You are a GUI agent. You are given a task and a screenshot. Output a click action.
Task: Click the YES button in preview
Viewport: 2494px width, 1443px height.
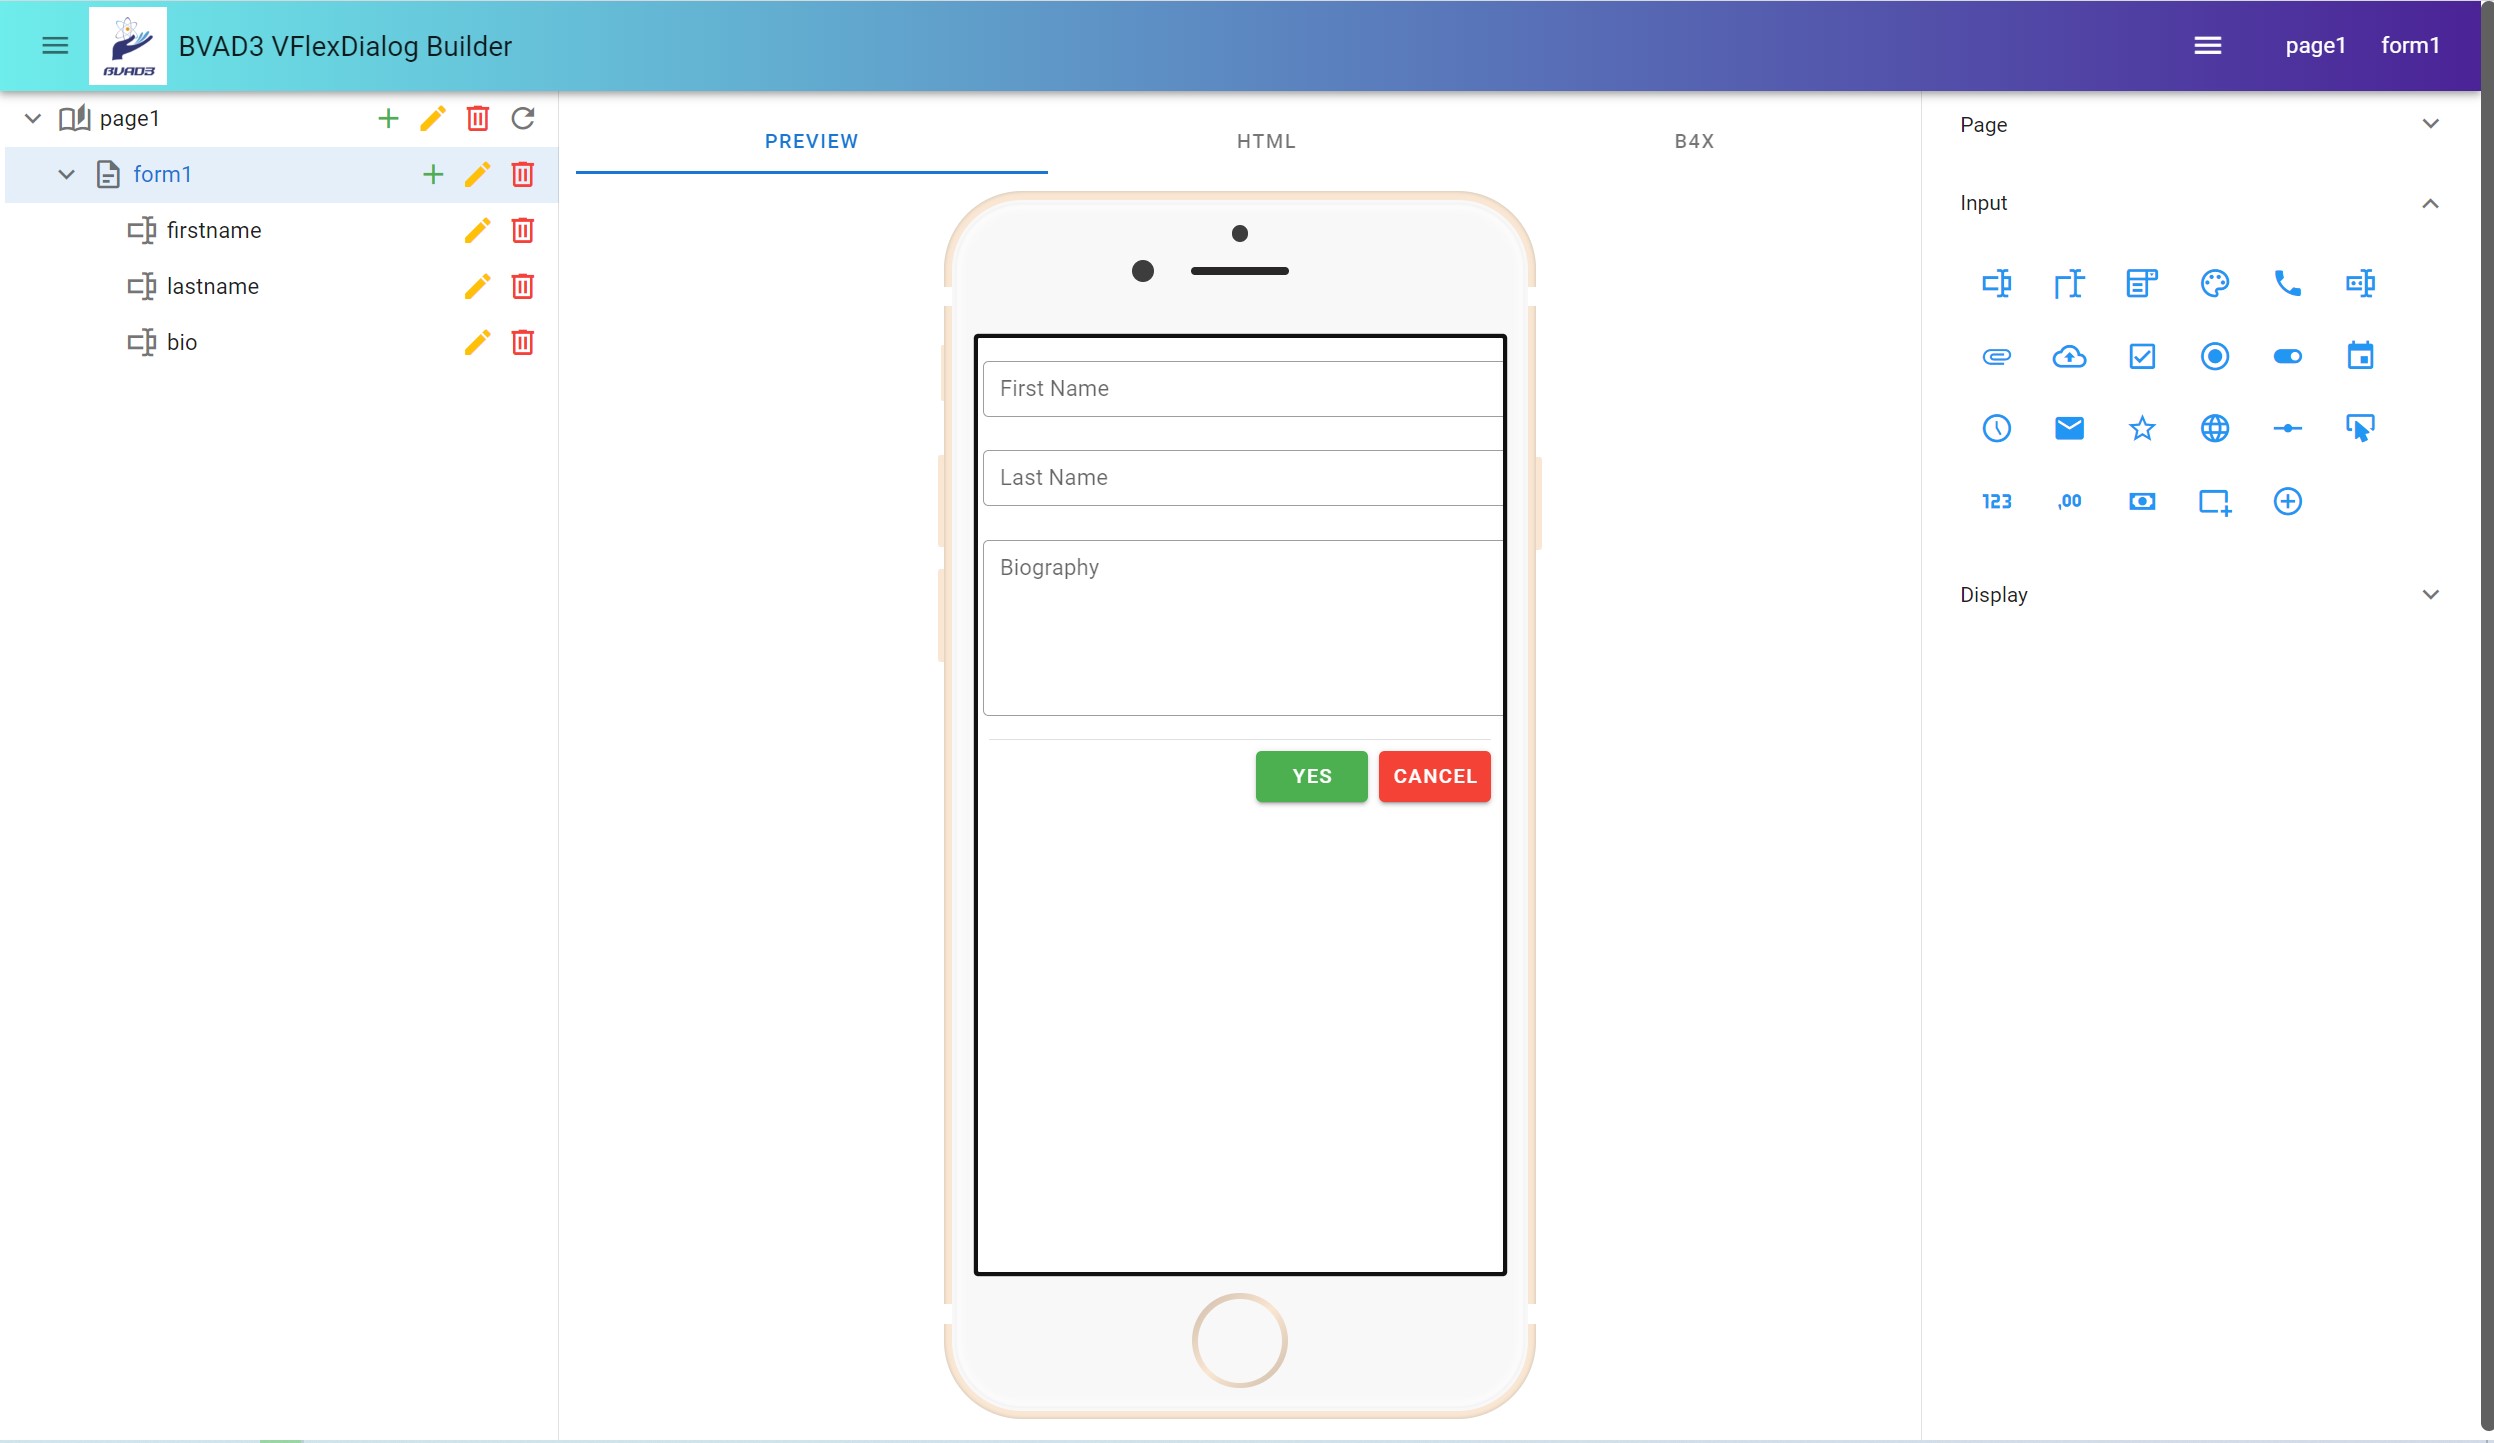(1311, 775)
